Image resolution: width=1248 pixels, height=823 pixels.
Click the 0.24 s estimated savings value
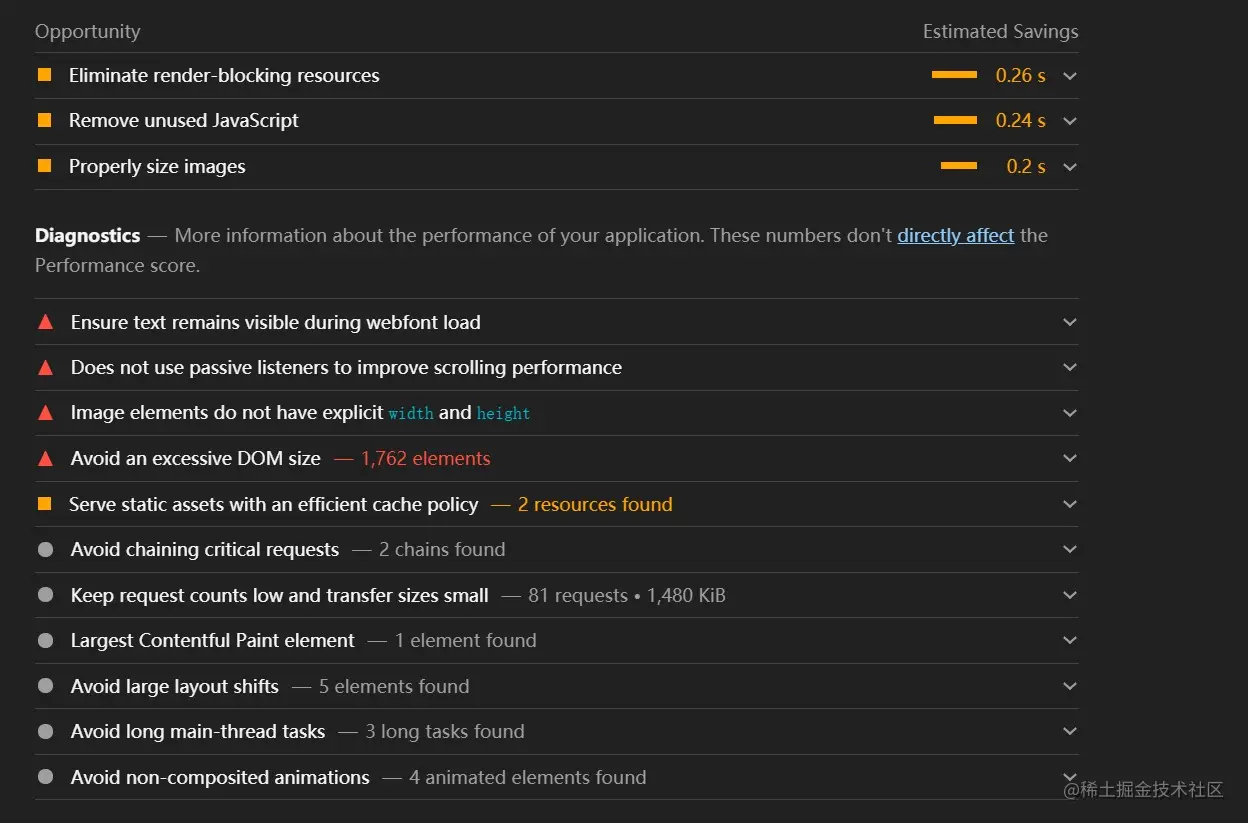tap(1020, 121)
